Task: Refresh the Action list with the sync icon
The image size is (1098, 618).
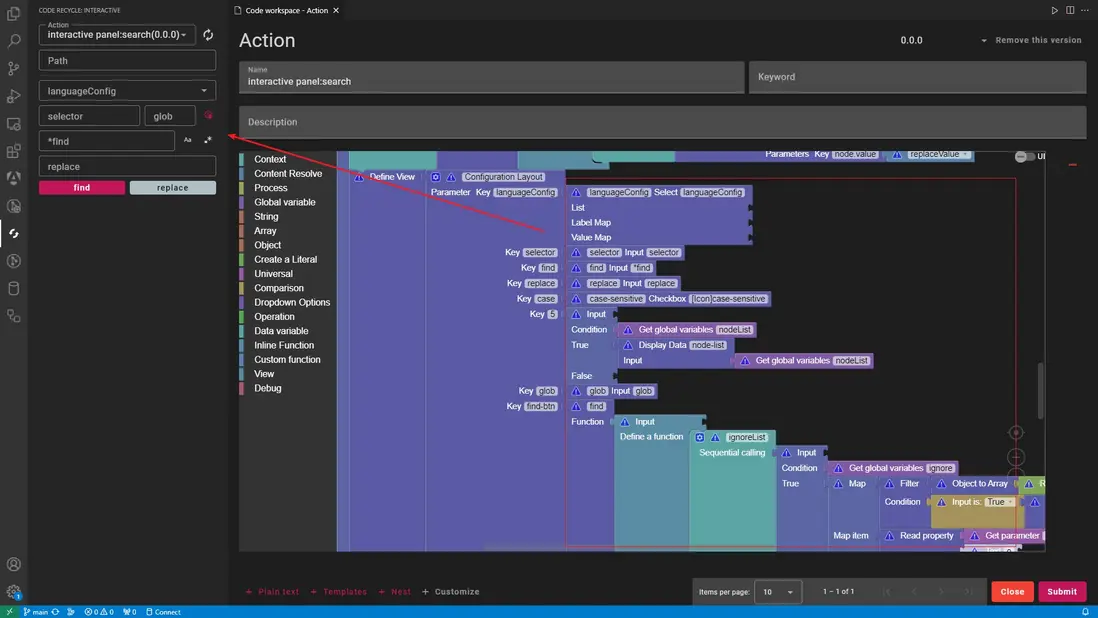Action: pos(207,33)
